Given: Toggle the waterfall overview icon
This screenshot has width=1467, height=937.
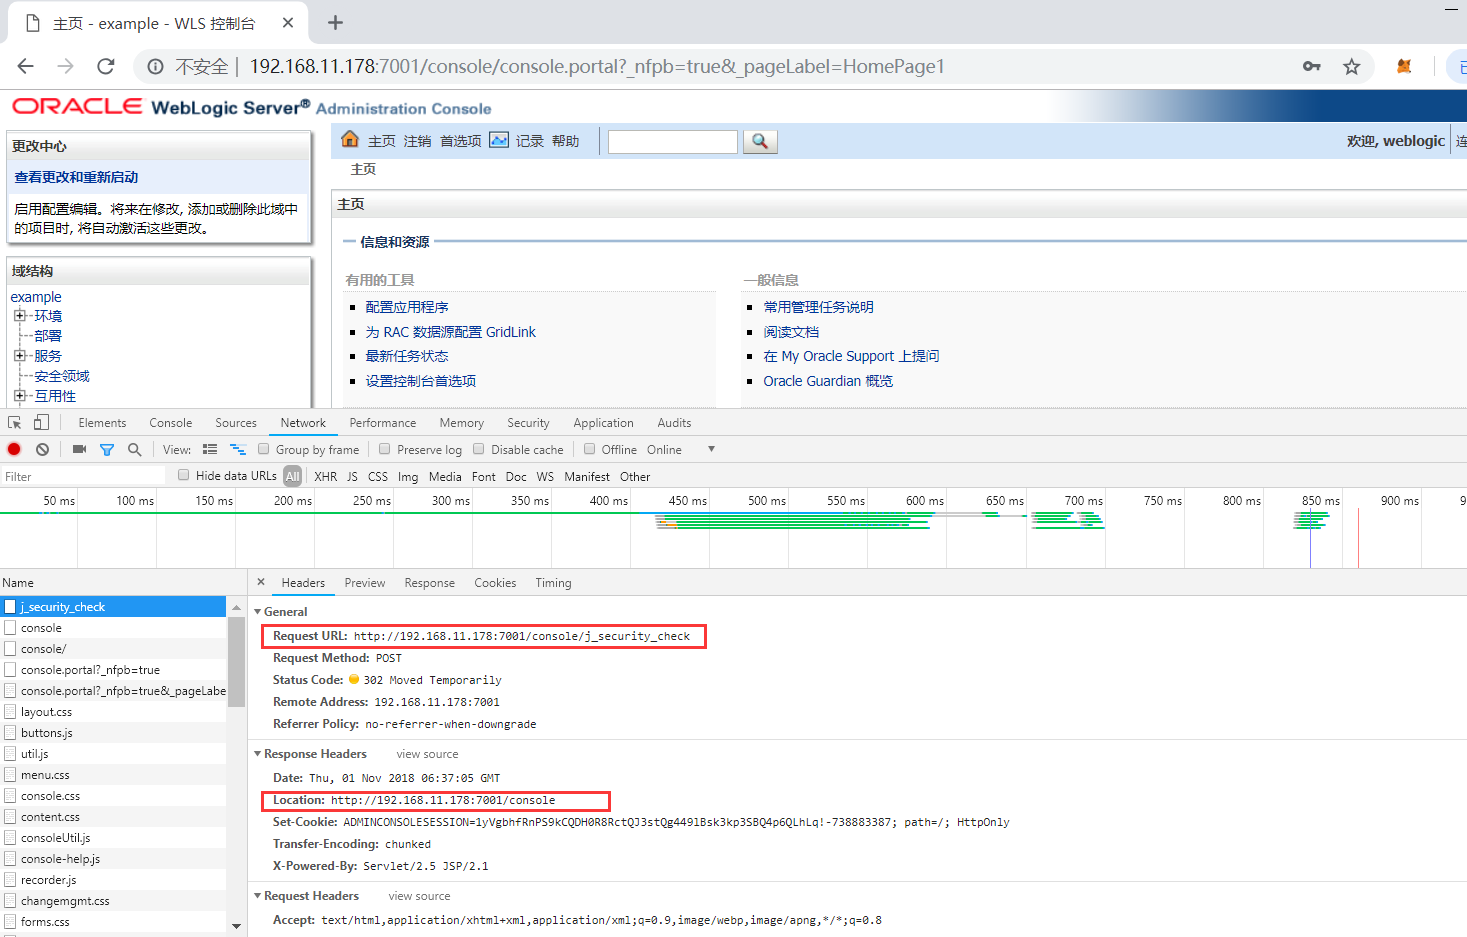Looking at the screenshot, I should point(238,450).
